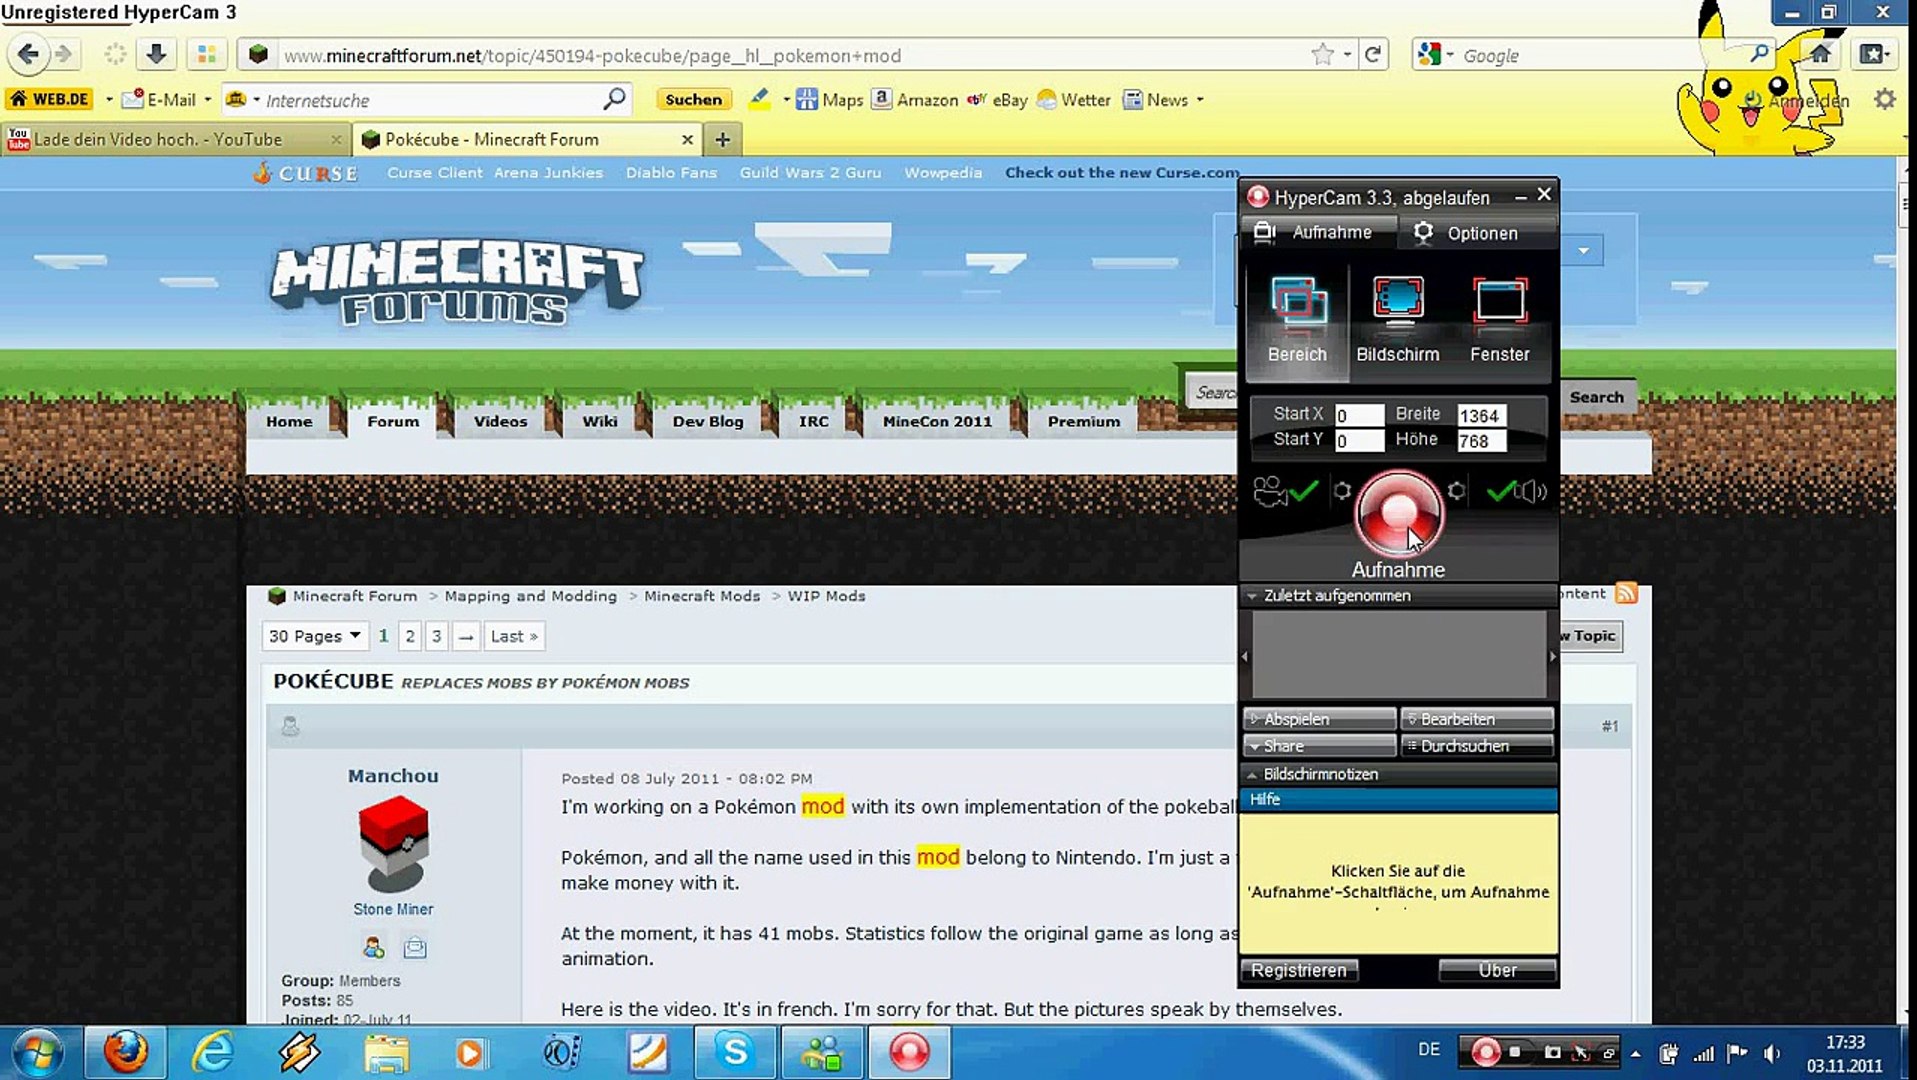Click the browser home icon
Image resolution: width=1917 pixels, height=1080 pixels.
coord(1820,54)
